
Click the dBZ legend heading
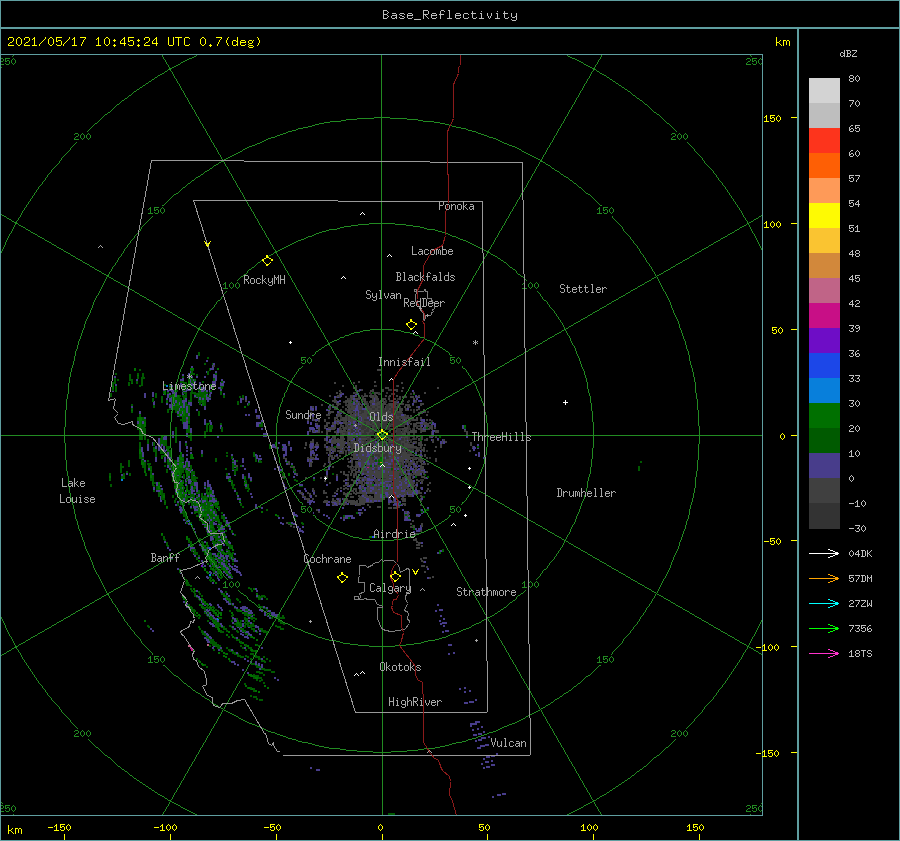coord(848,53)
